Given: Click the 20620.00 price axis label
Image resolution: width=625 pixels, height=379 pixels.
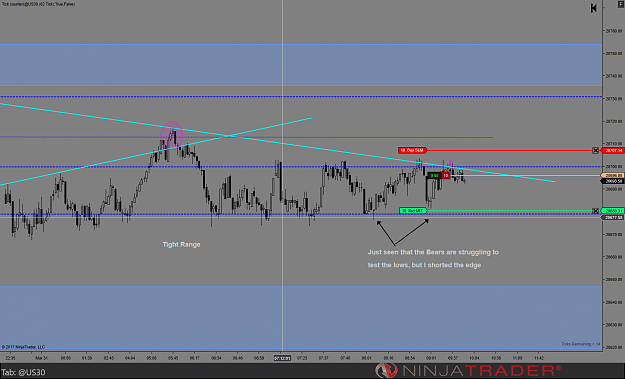Looking at the screenshot, I should [x=614, y=348].
